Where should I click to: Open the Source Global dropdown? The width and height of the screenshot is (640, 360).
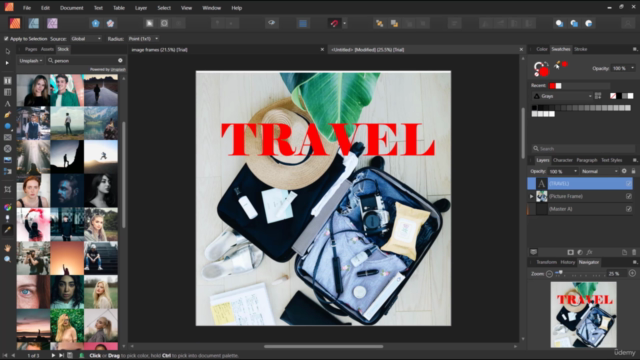[86, 39]
